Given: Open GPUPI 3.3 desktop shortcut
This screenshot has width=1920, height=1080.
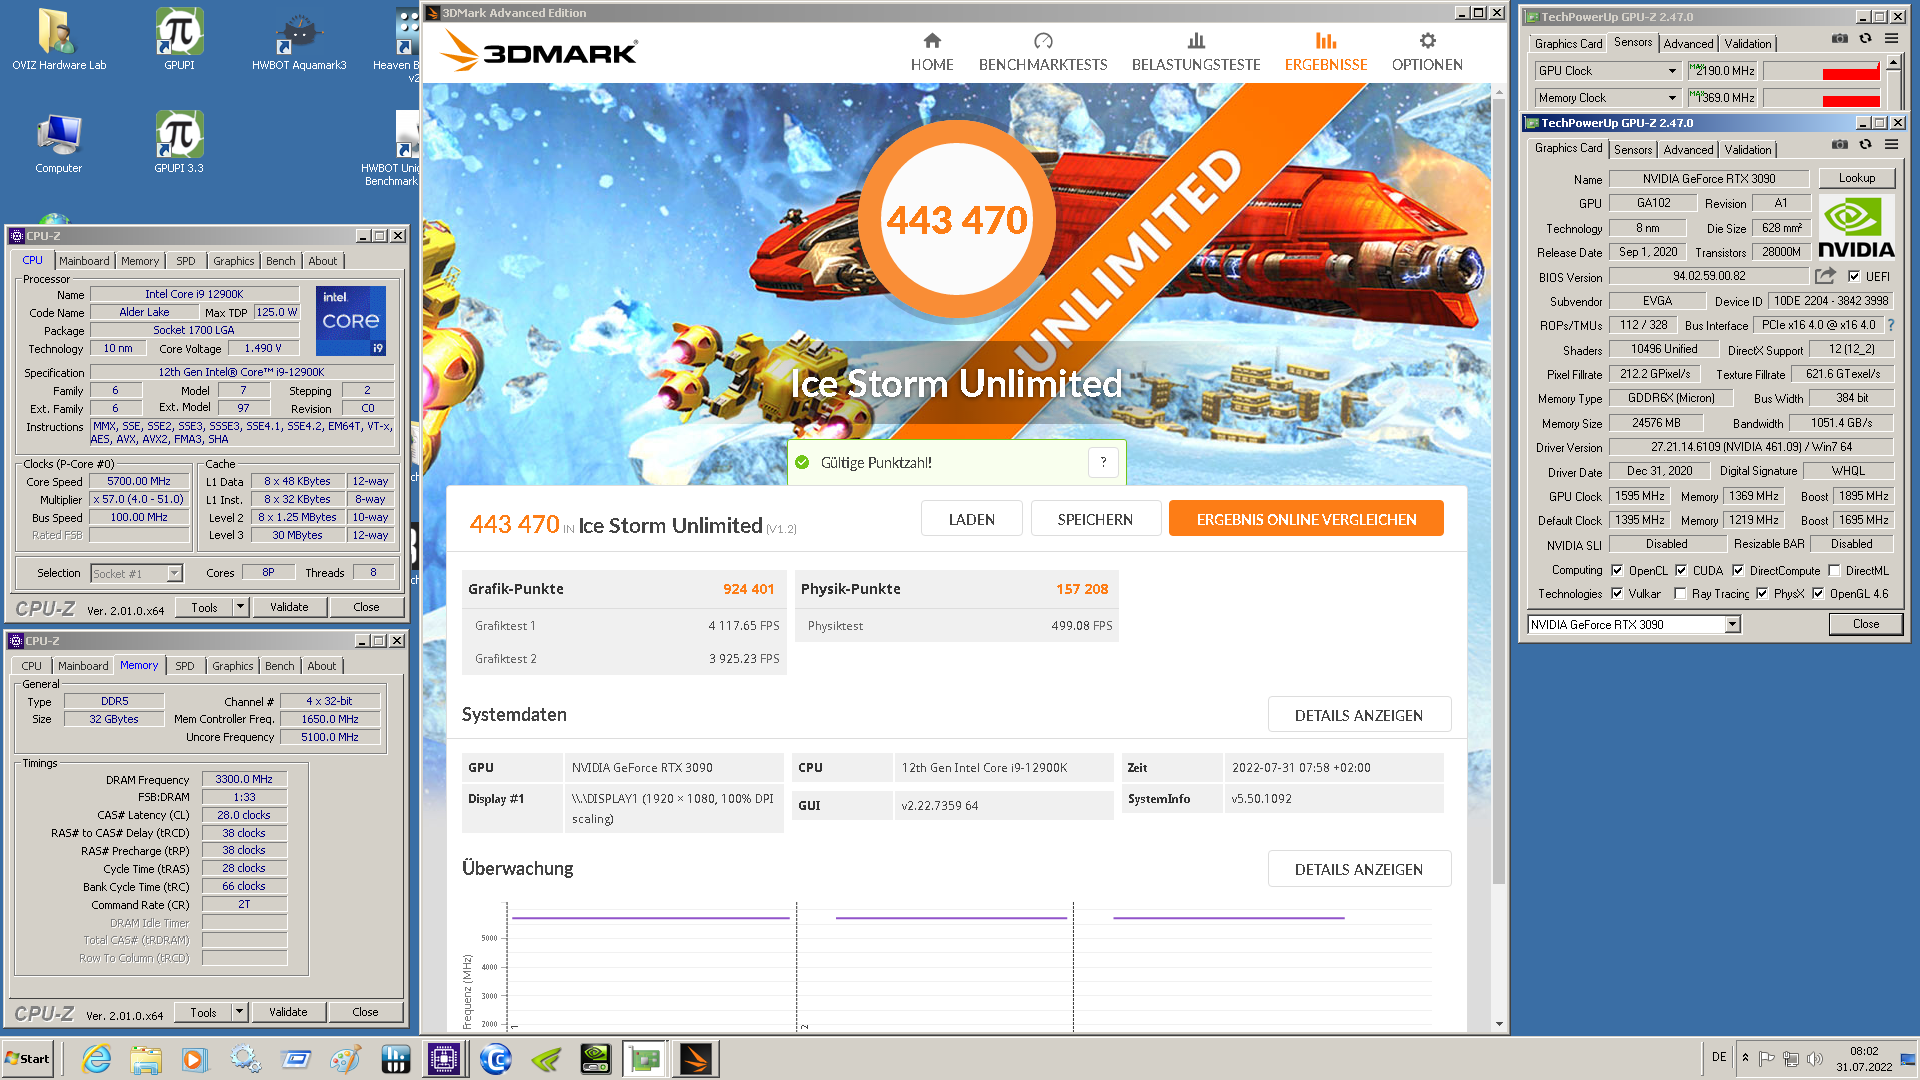Looking at the screenshot, I should [179, 142].
